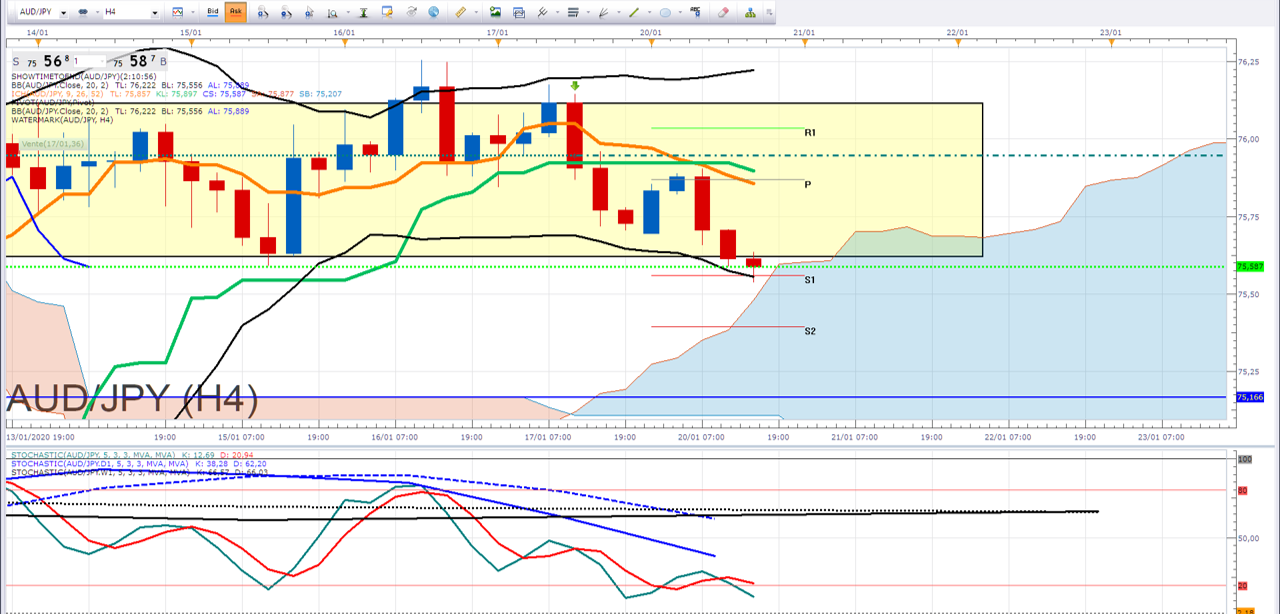1280x614 pixels.
Task: Select the green trend line tool
Action: [634, 12]
